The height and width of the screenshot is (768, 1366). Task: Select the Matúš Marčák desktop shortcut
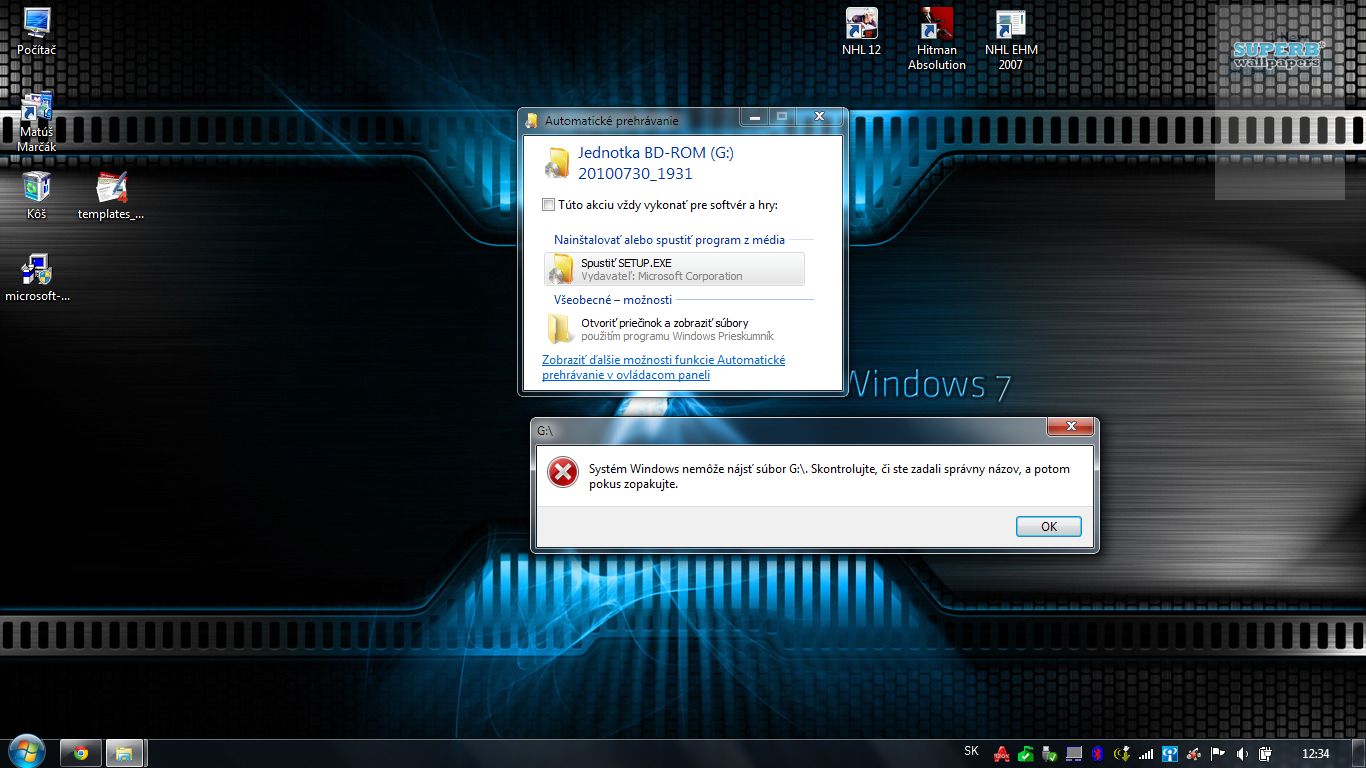pyautogui.click(x=37, y=121)
